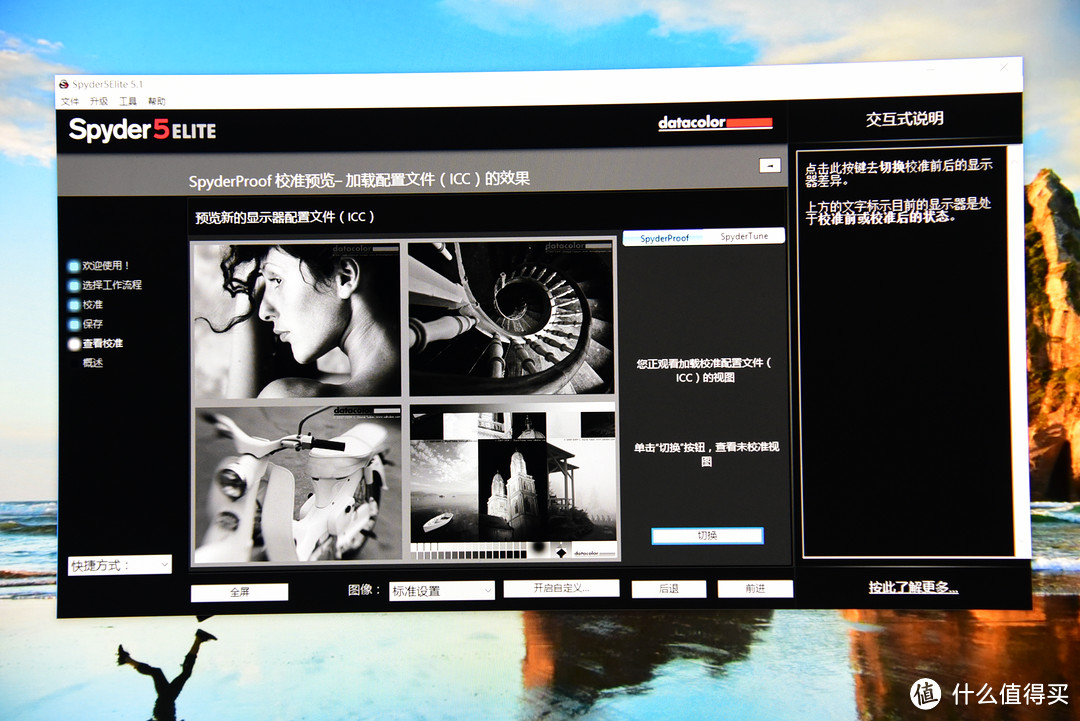Screen dimensions: 1080x721
Task: Switch to the SpyderTune tab
Action: pyautogui.click(x=744, y=236)
